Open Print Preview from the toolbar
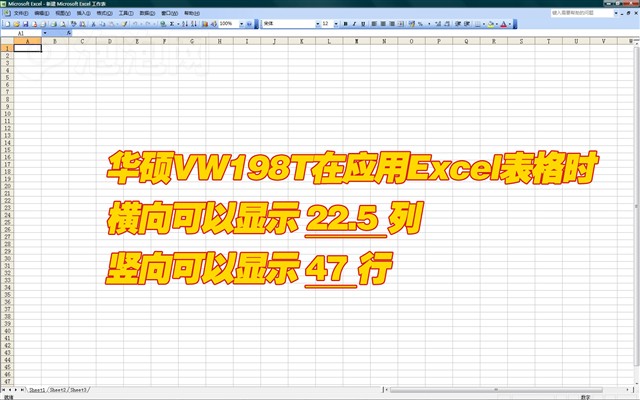 (x=62, y=24)
